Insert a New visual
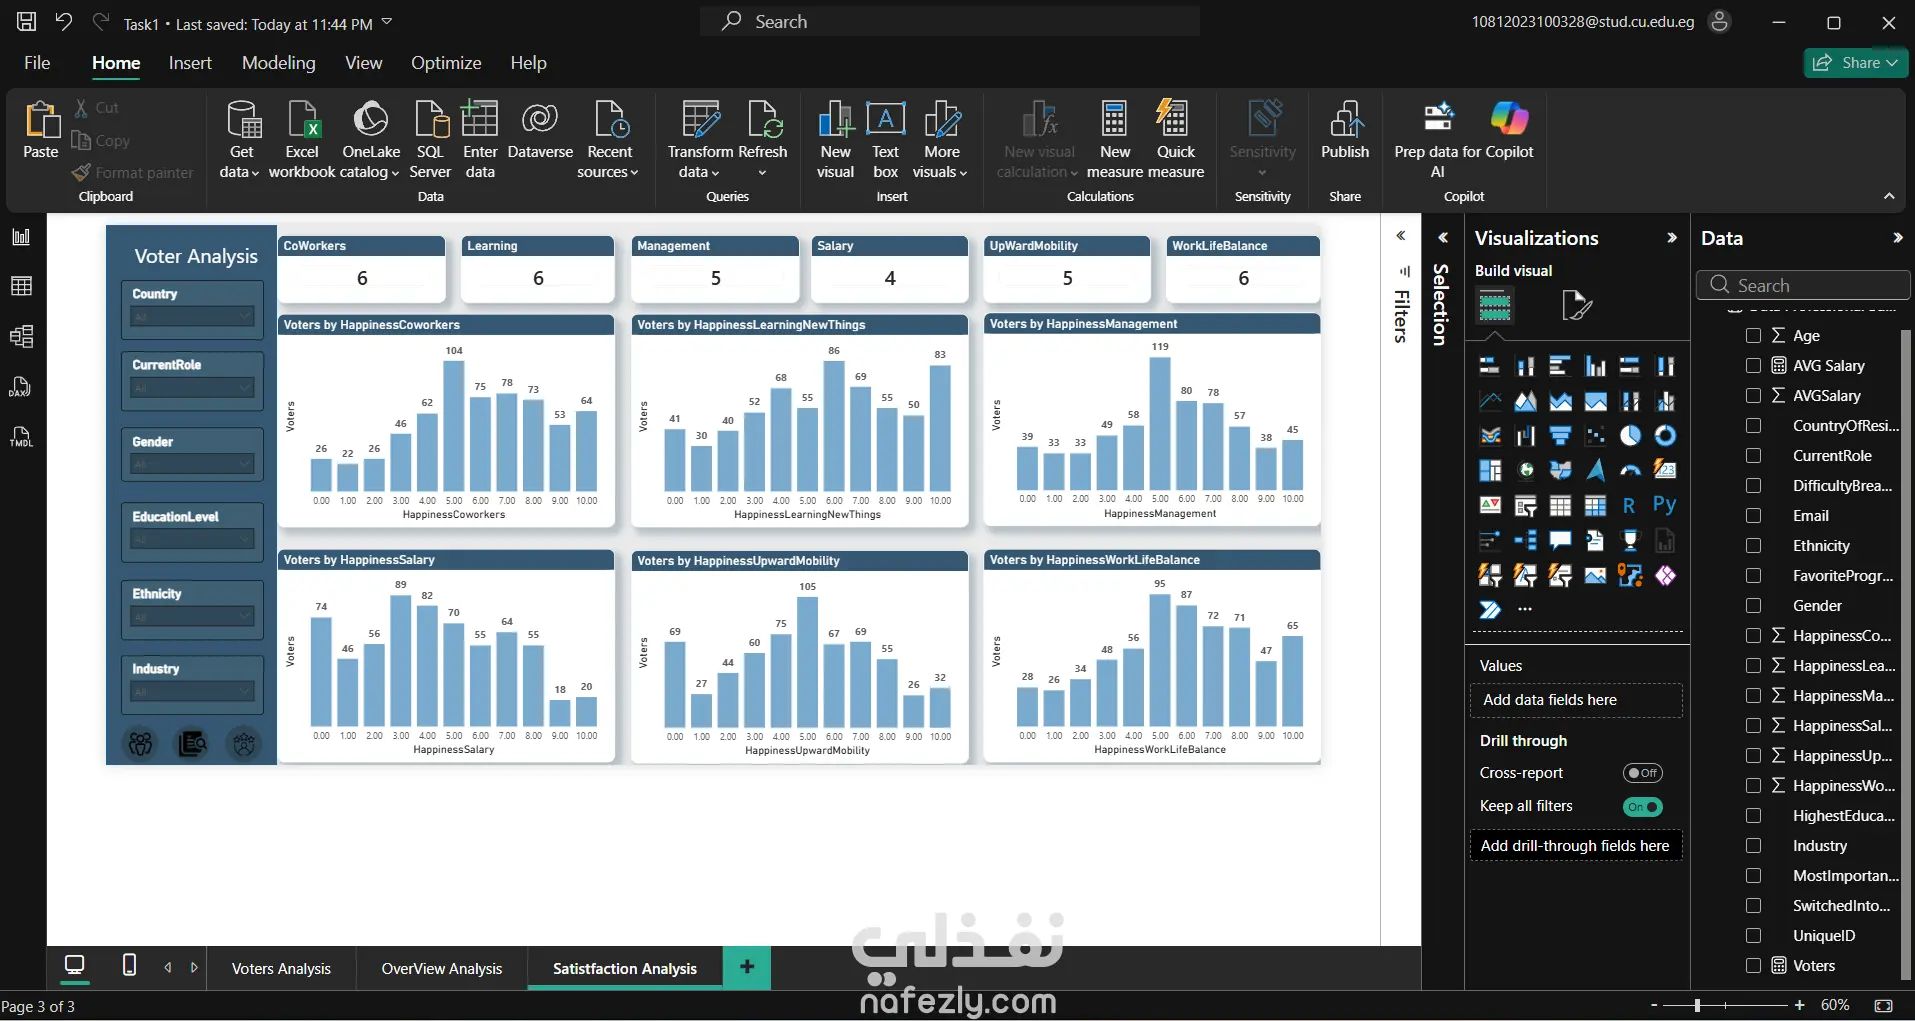Screen dimensions: 1915x1021 835,140
